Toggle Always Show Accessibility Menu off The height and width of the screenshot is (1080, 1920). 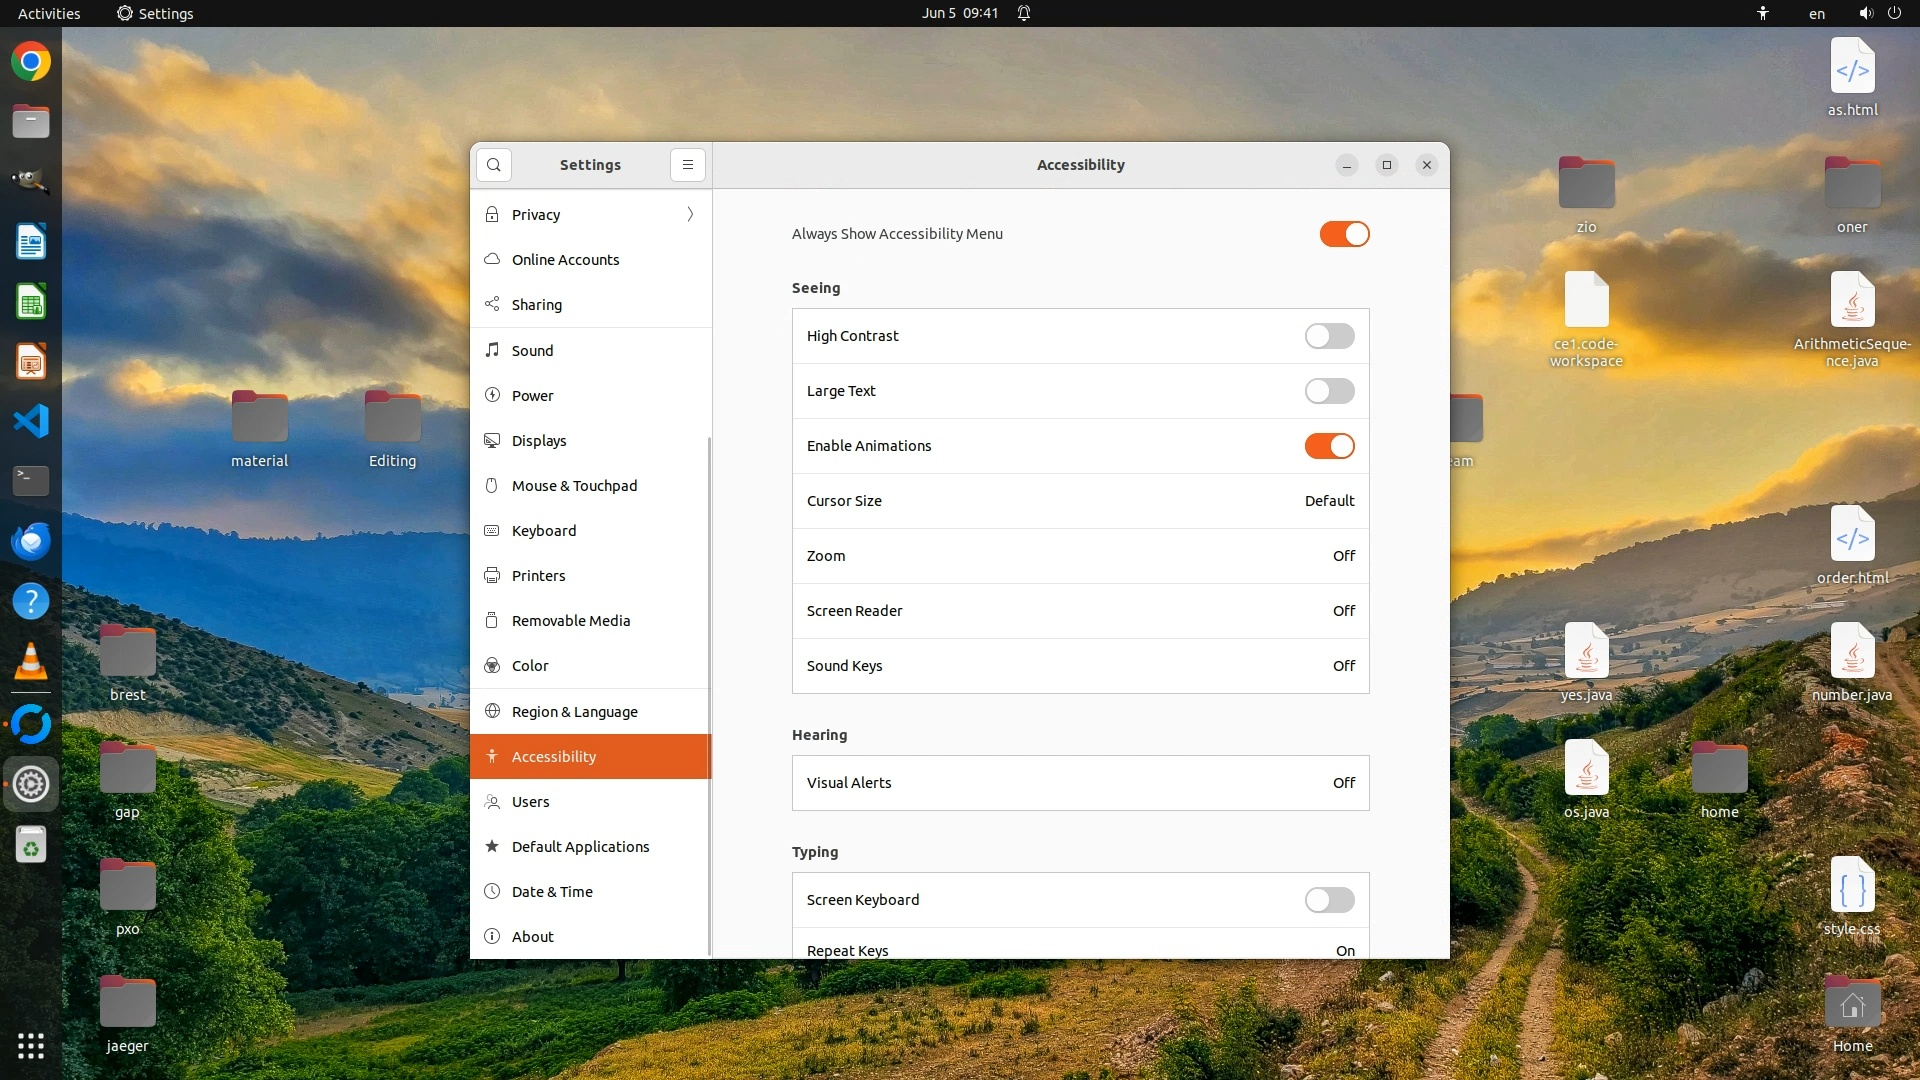(1344, 234)
